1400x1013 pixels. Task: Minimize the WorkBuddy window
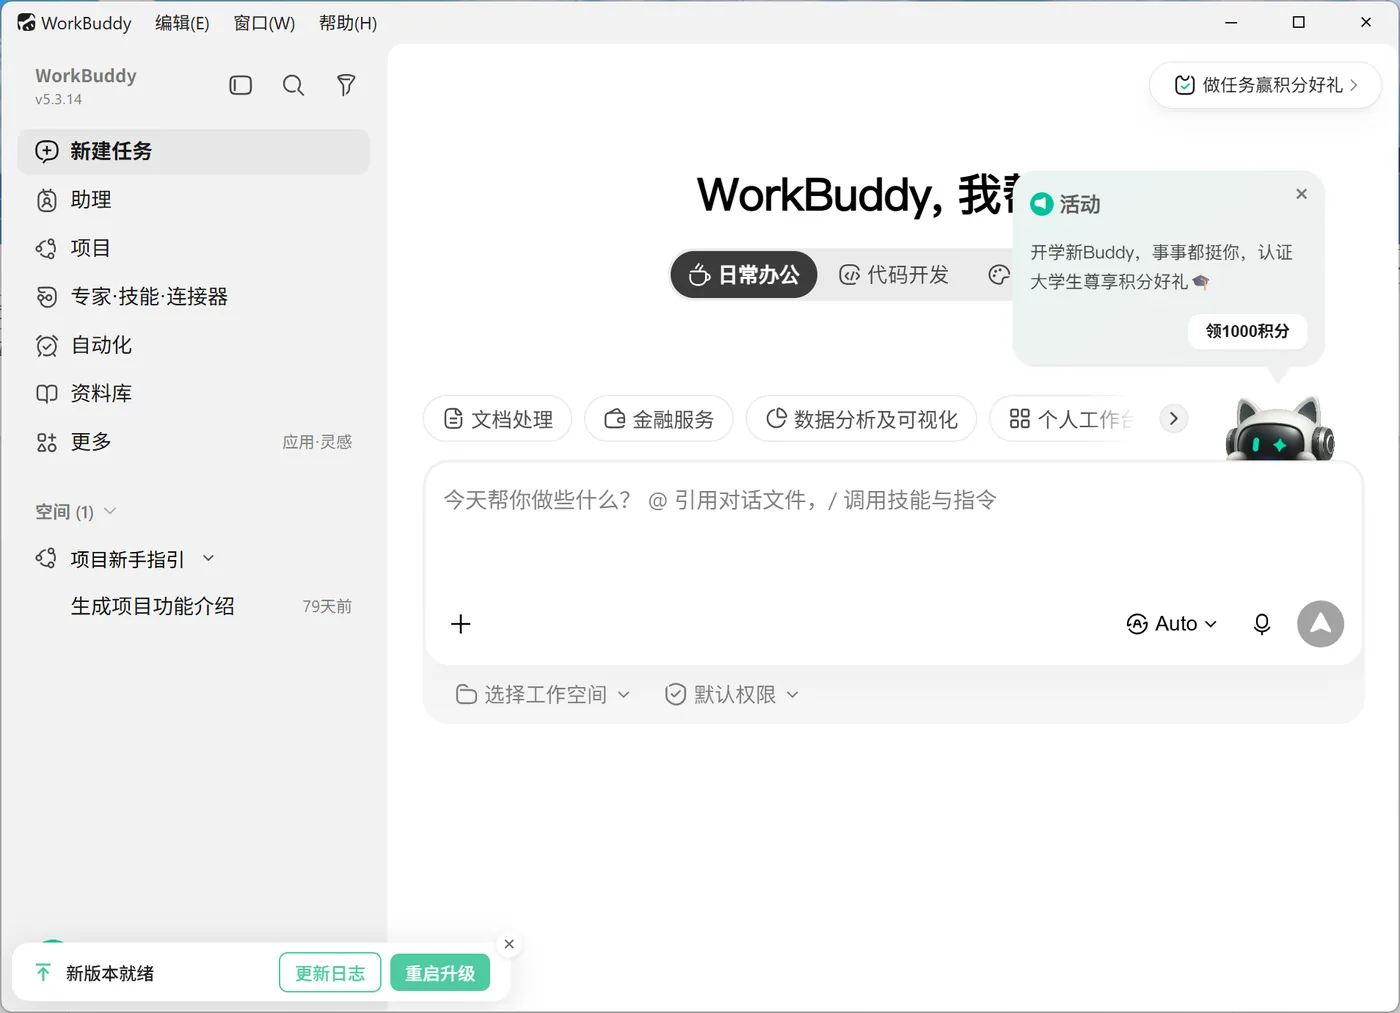[1231, 22]
